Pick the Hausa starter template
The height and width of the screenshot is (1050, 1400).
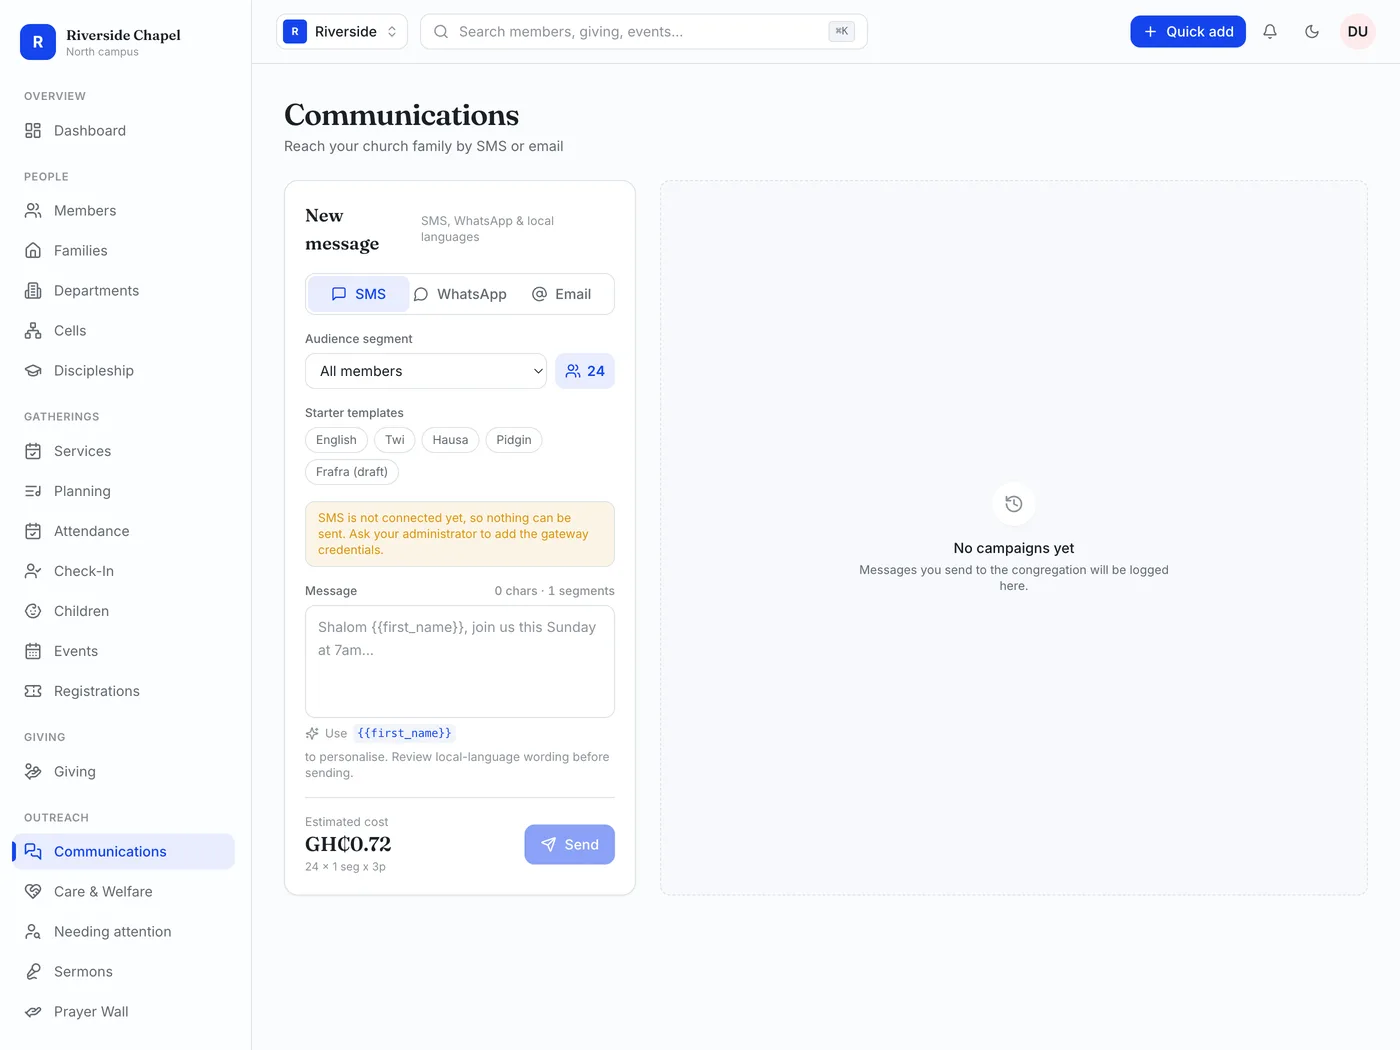(x=450, y=440)
